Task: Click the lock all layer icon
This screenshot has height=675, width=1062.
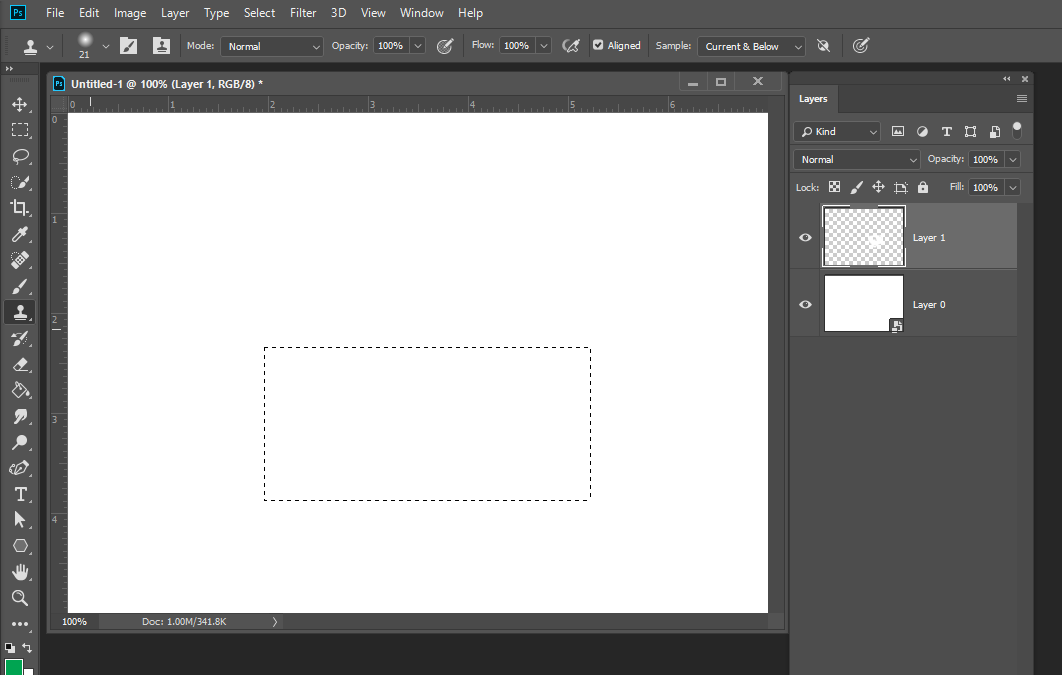Action: [x=922, y=187]
